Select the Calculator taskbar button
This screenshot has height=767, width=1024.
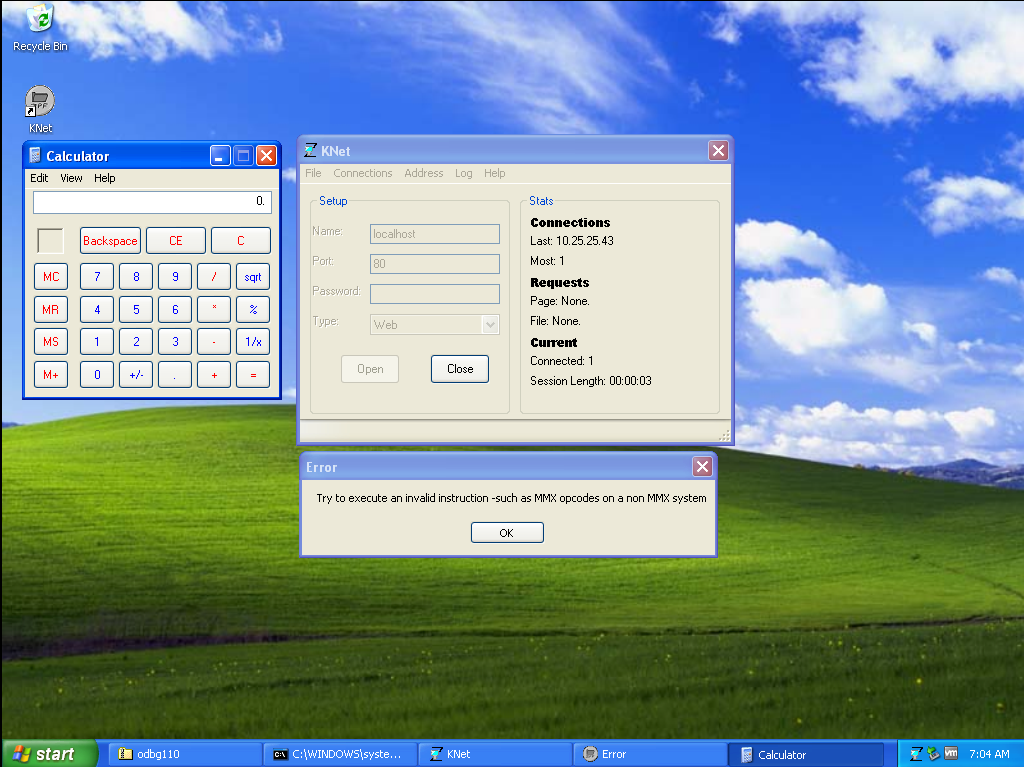pos(806,754)
